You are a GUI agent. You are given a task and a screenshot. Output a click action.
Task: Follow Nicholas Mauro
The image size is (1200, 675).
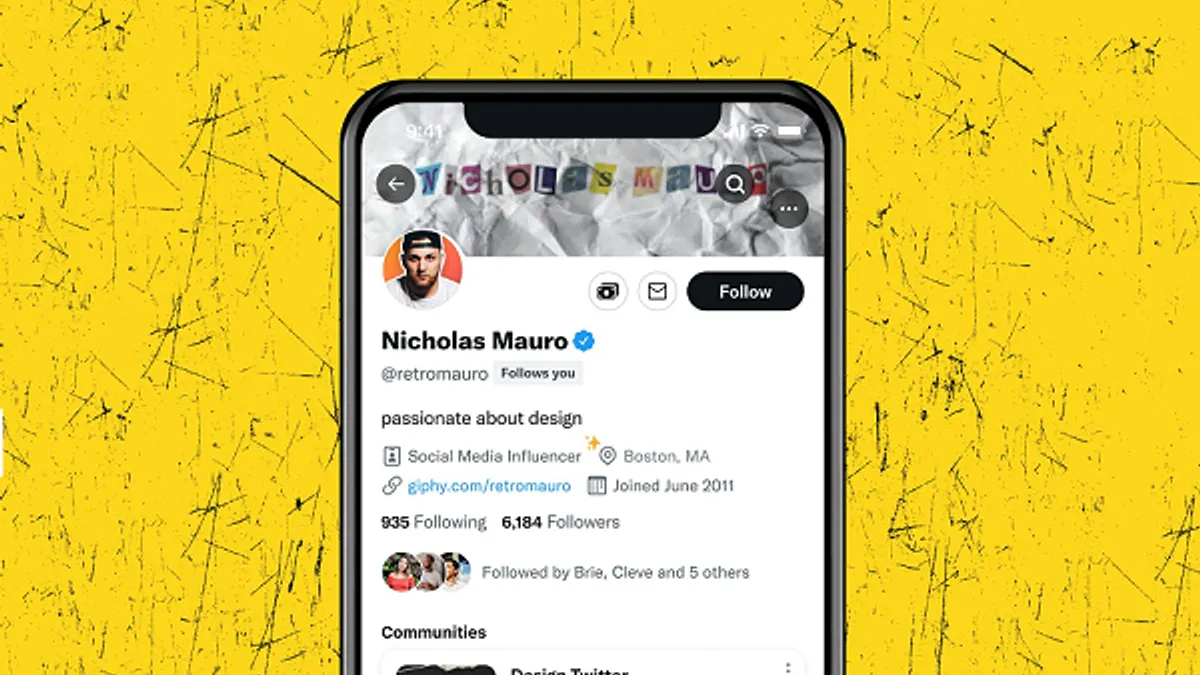pyautogui.click(x=745, y=292)
